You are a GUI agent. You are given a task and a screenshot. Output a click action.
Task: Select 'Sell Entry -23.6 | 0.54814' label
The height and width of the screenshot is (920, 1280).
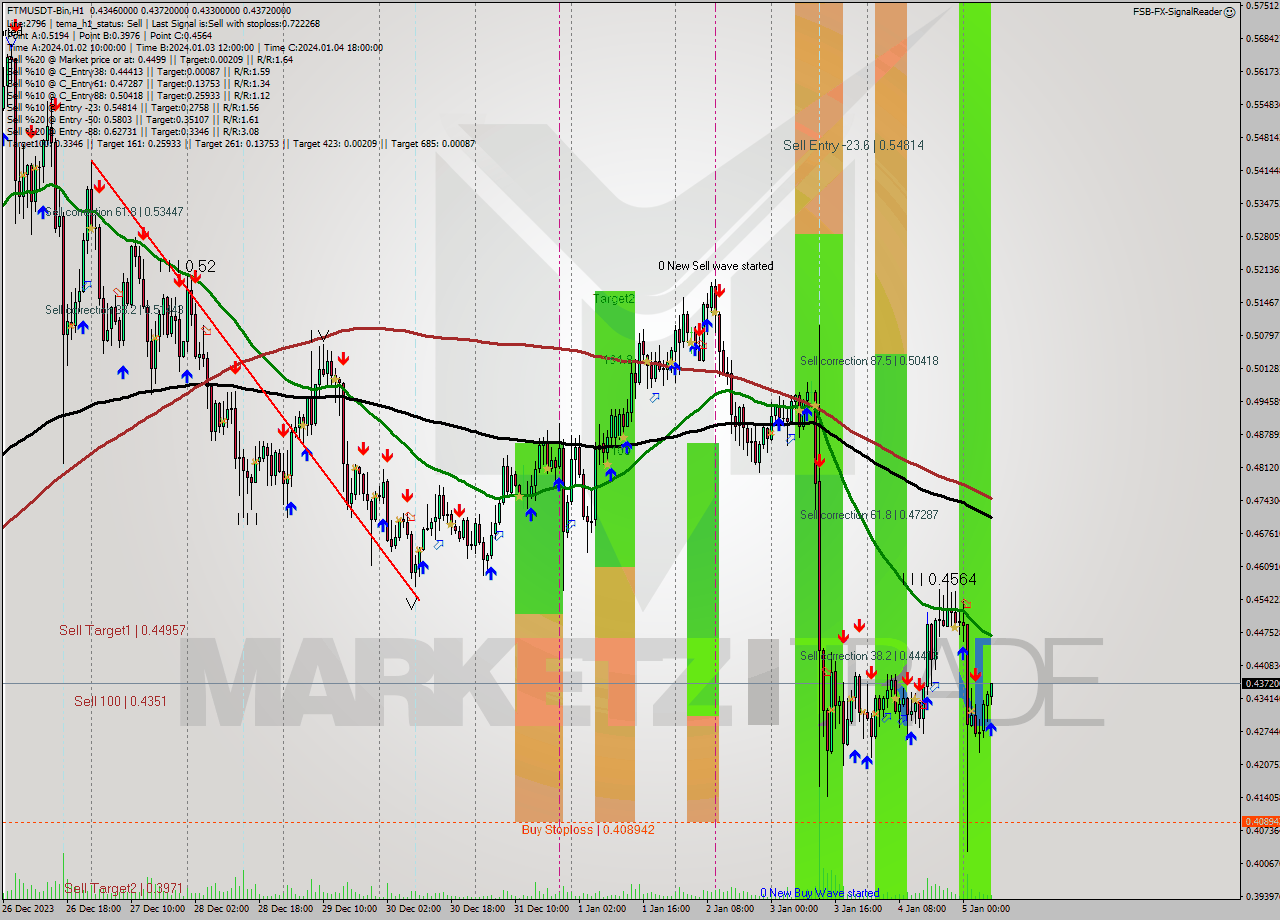(853, 145)
